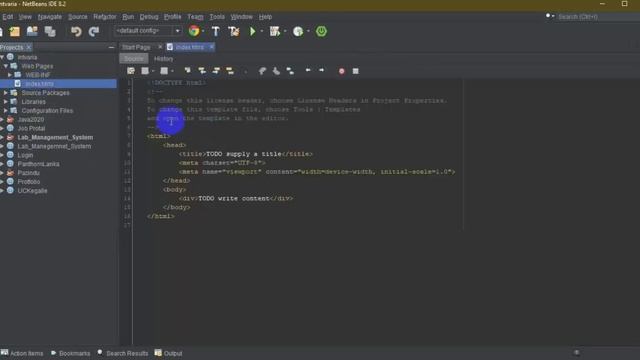
Task: Close the Projects panel tab
Action: tap(29, 47)
